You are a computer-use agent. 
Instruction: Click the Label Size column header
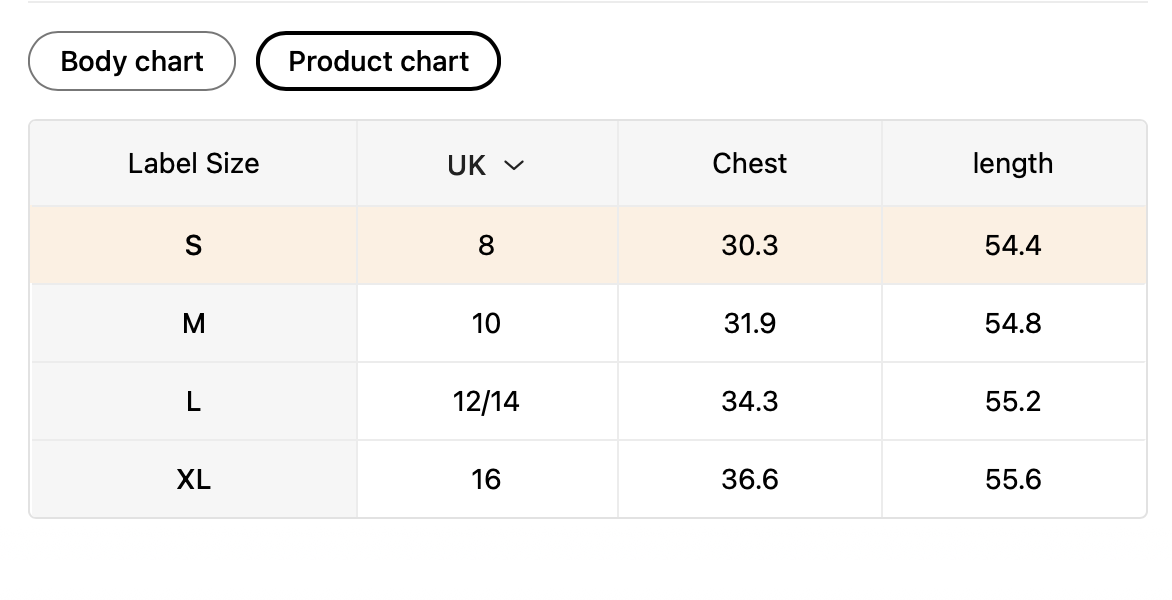193,164
